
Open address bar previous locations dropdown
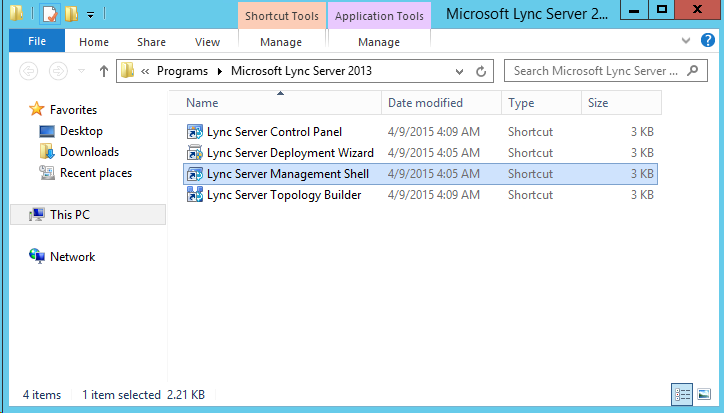pyautogui.click(x=459, y=72)
